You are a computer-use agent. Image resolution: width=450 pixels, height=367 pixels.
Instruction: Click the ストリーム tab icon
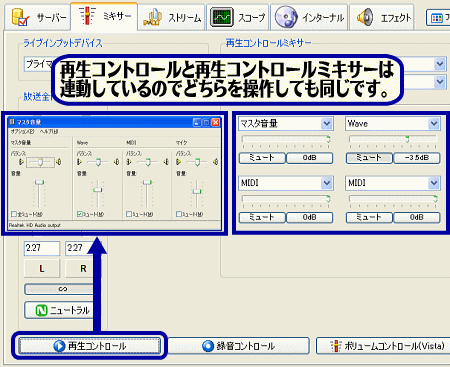click(x=152, y=17)
